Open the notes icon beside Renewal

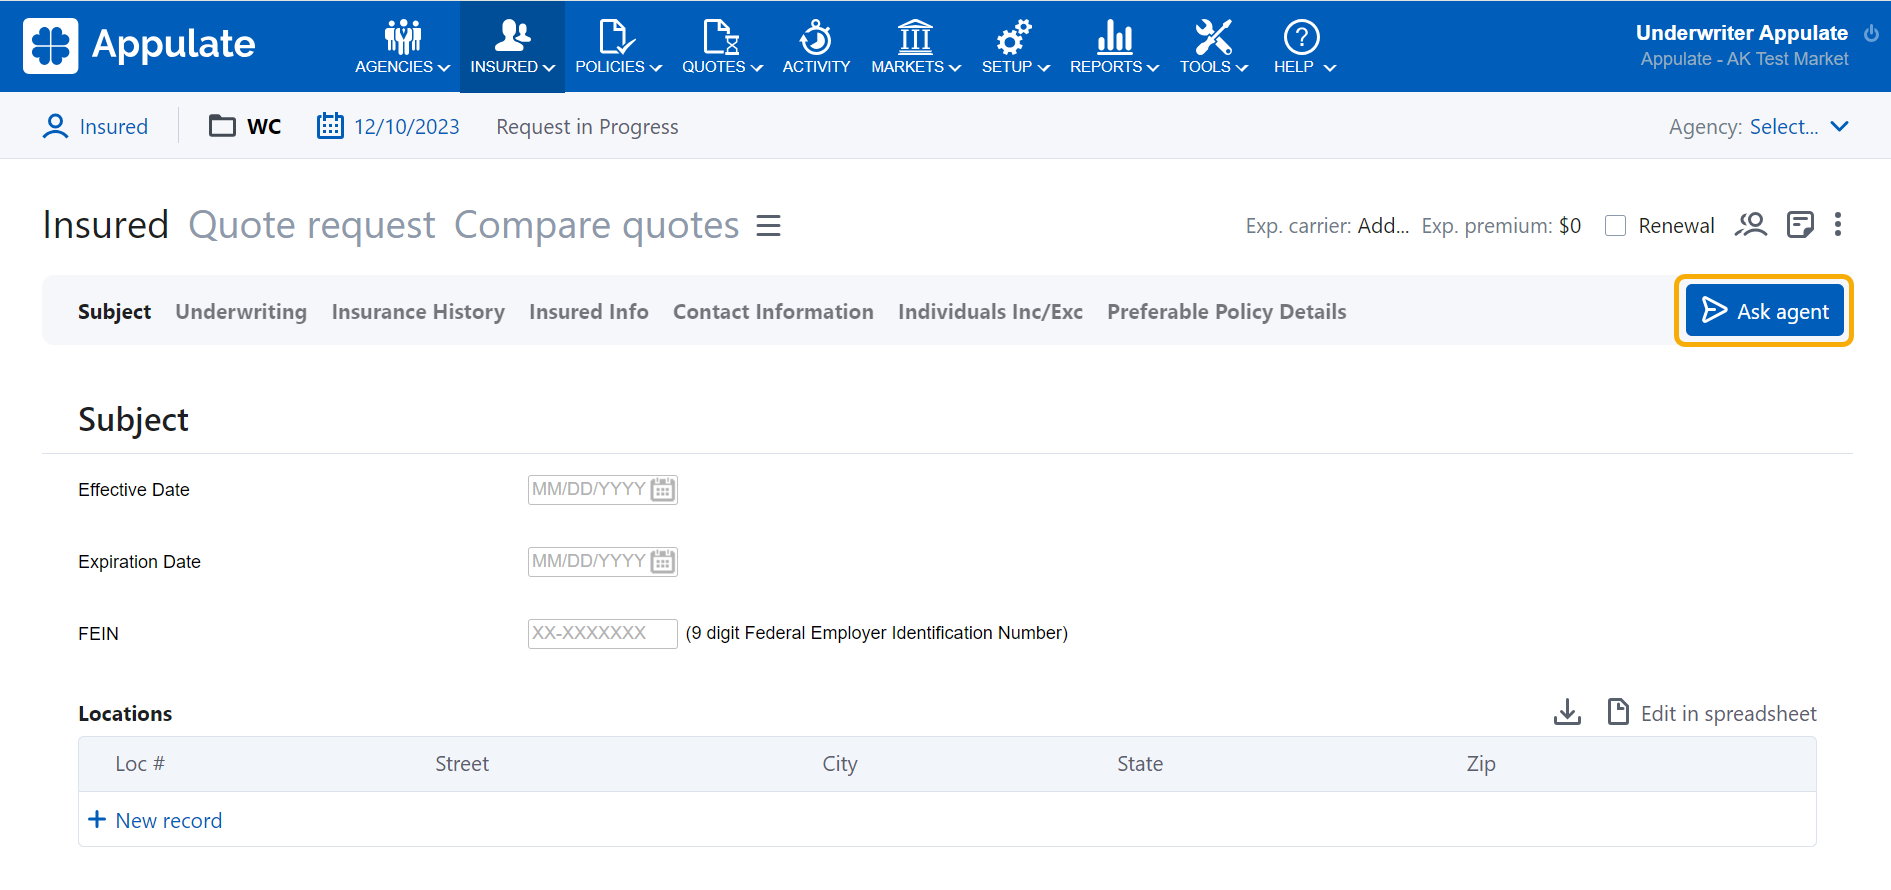tap(1800, 225)
